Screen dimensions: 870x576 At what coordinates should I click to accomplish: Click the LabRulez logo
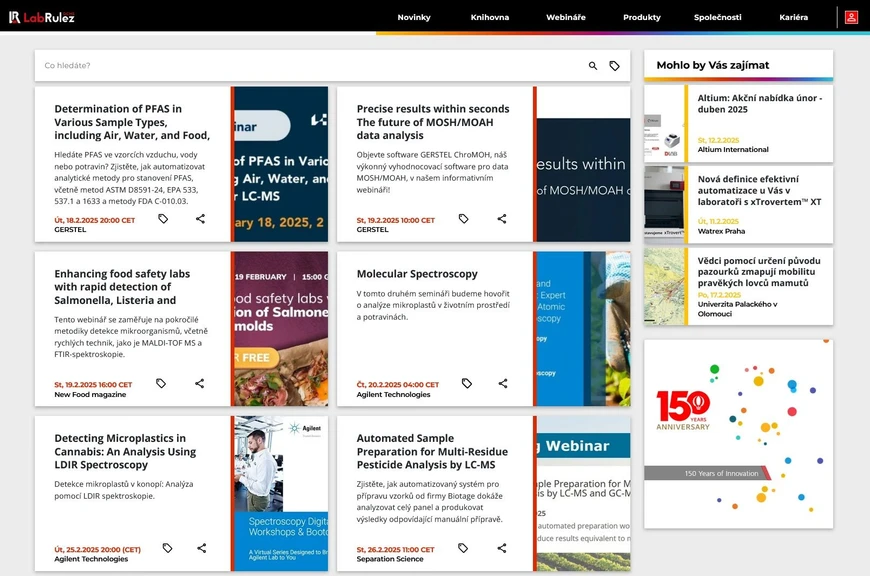(44, 16)
